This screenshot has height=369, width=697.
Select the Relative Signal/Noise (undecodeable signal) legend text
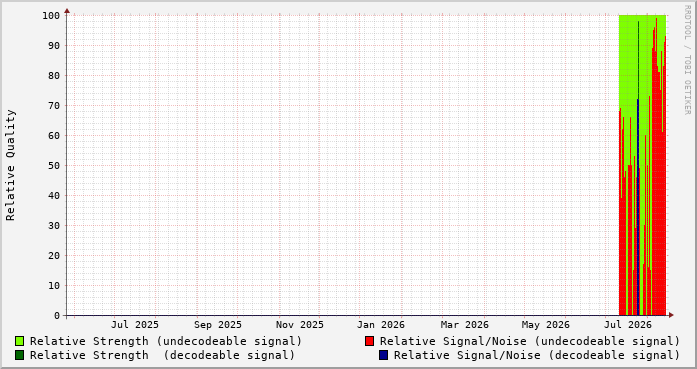(x=530, y=341)
